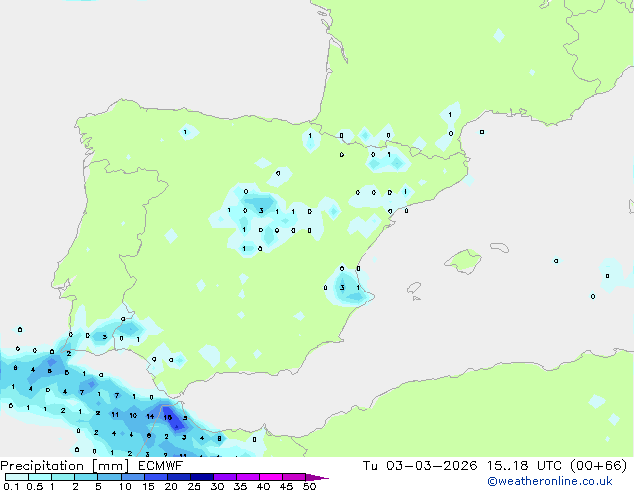Click the 'Precipitation [mm]' title text
Screen dimensions: 634x490
[x=65, y=466]
